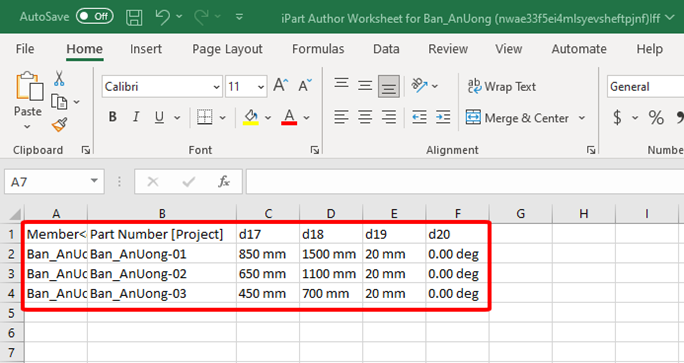Select cell Ban_AnUong-02 in column B
This screenshot has height=363, width=684.
pos(162,274)
